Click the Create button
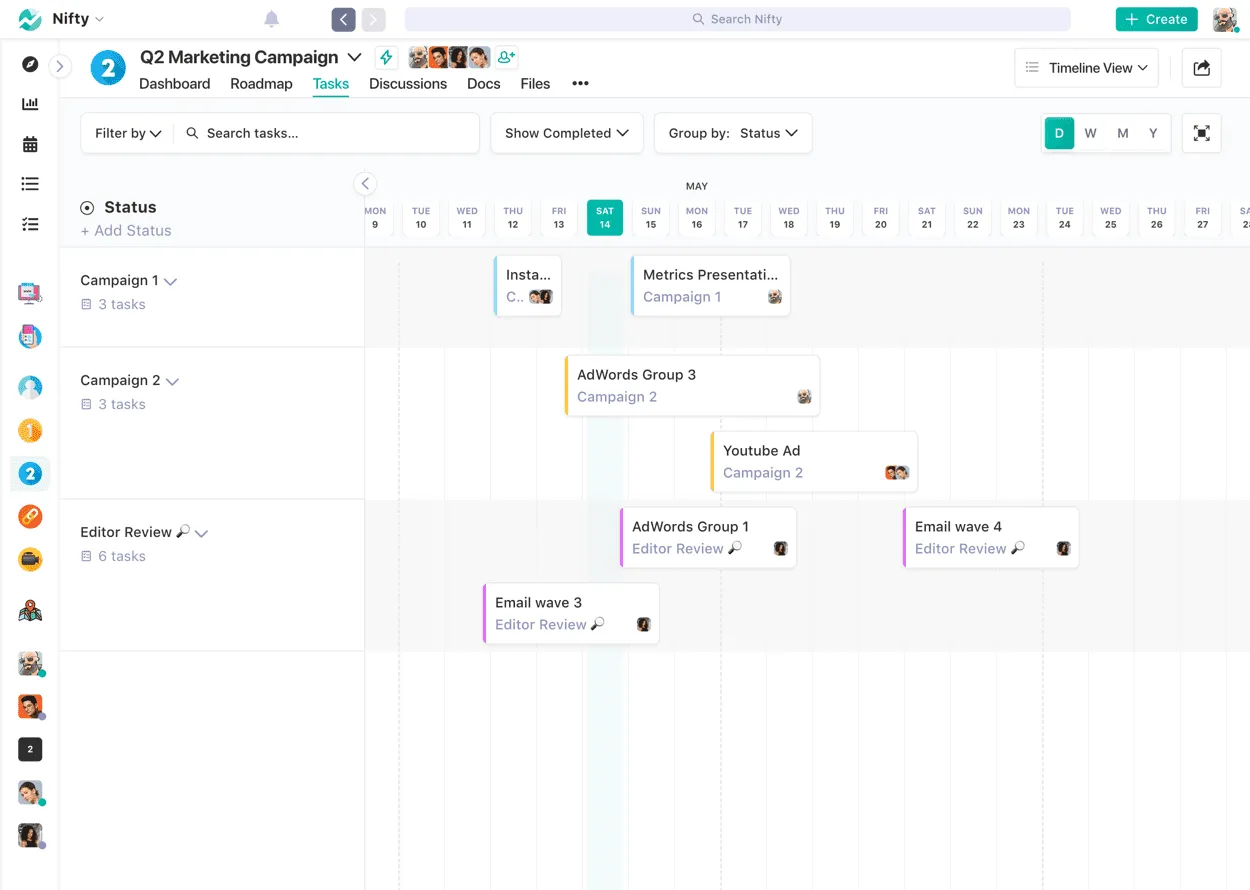Image resolution: width=1250 pixels, height=890 pixels. pos(1156,18)
